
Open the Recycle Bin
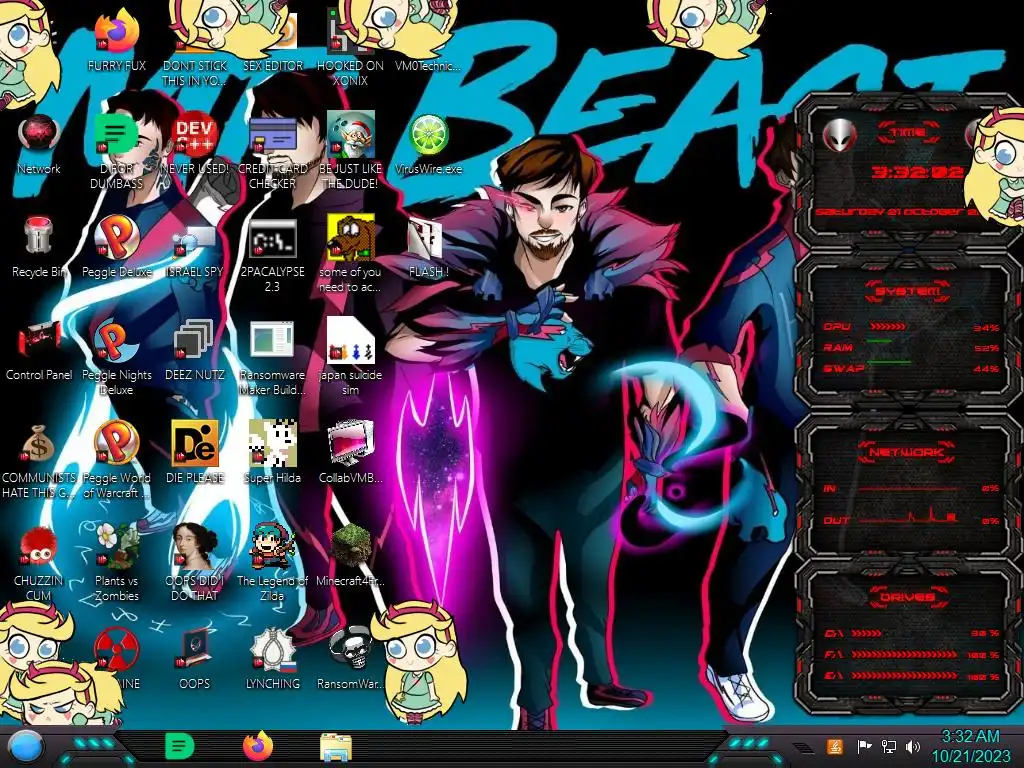pyautogui.click(x=39, y=236)
